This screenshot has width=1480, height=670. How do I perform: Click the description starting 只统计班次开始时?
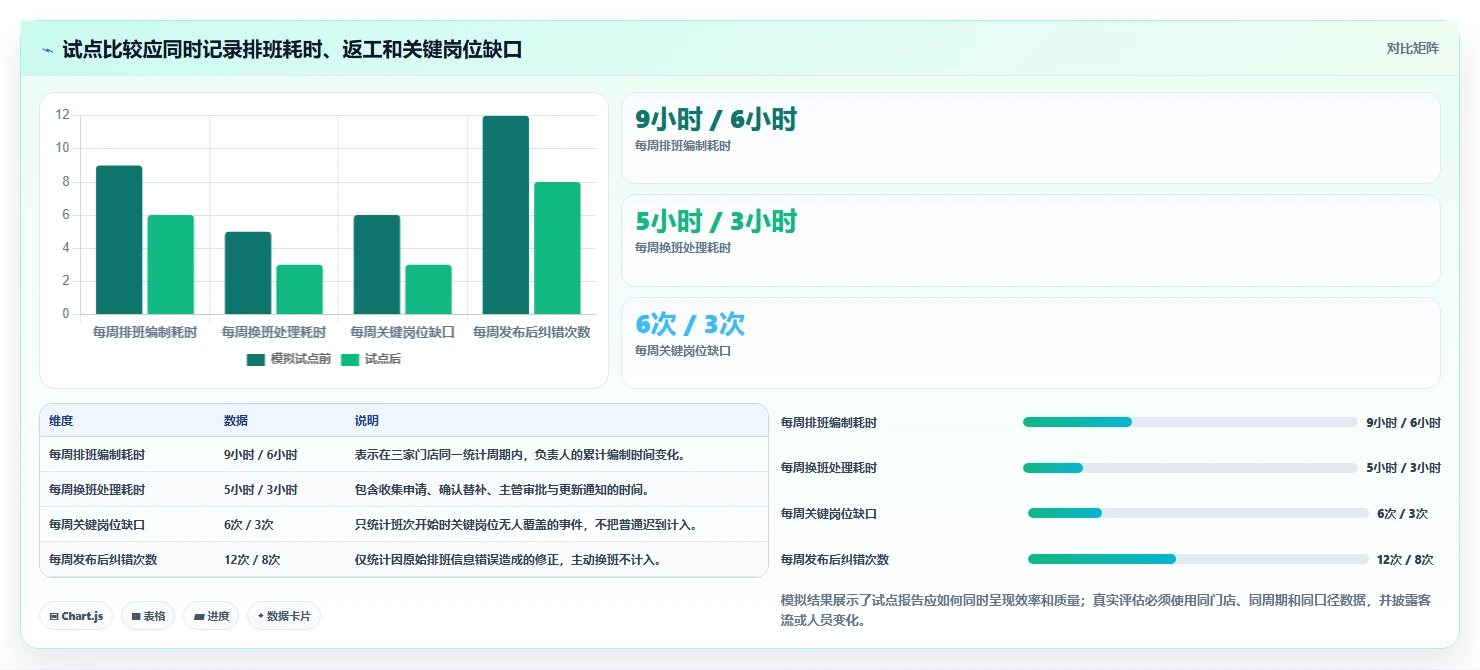pos(526,525)
